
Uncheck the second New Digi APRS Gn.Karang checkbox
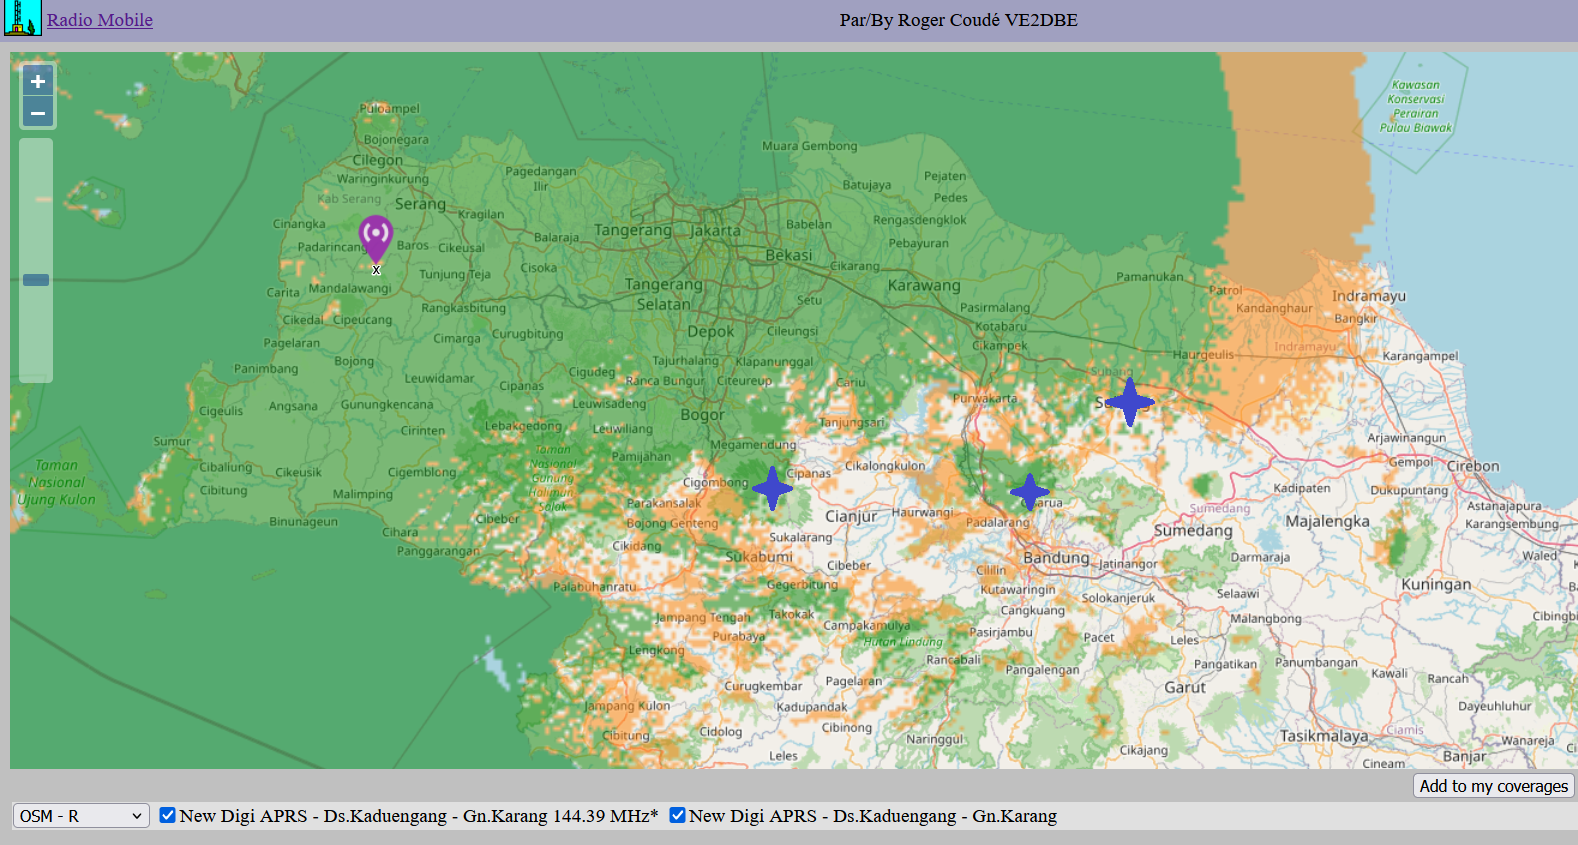677,815
